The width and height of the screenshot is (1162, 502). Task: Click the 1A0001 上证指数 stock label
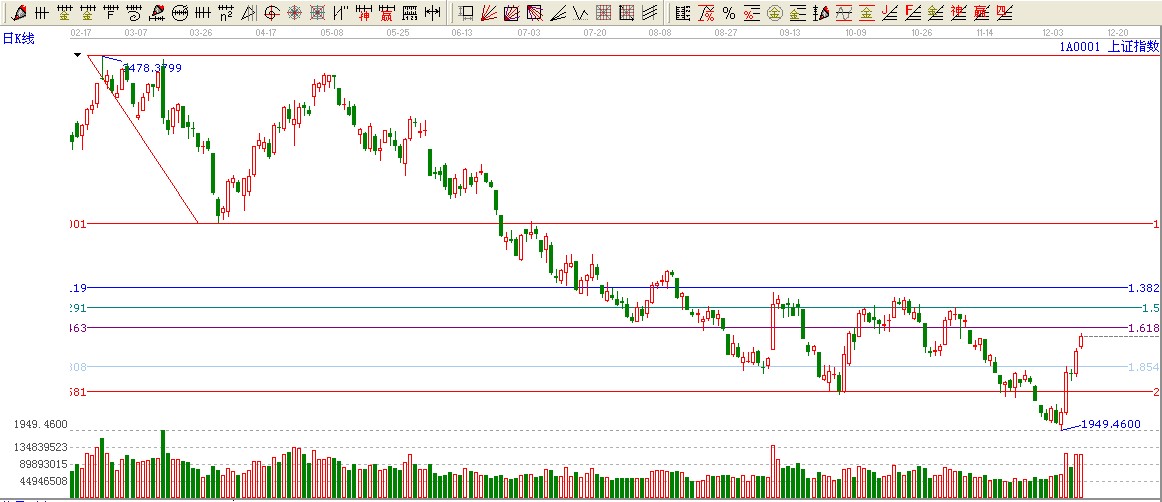pos(1109,46)
